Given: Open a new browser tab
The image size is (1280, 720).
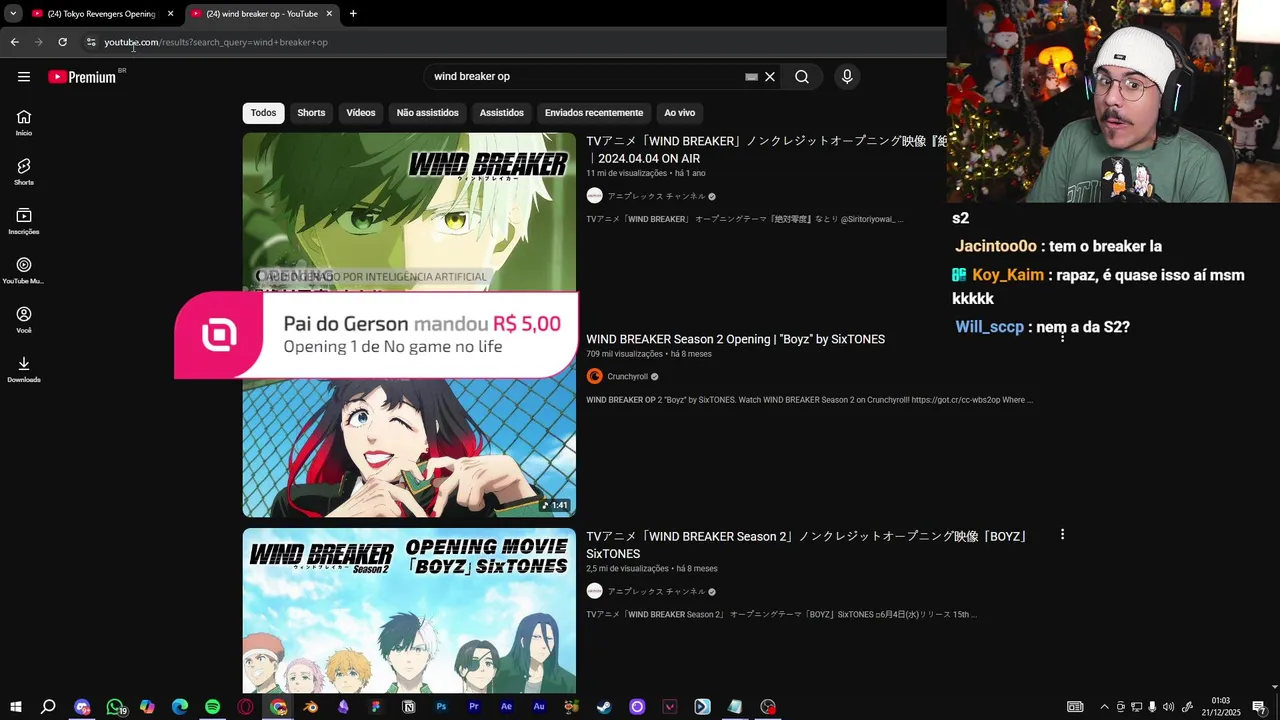Looking at the screenshot, I should click(353, 14).
